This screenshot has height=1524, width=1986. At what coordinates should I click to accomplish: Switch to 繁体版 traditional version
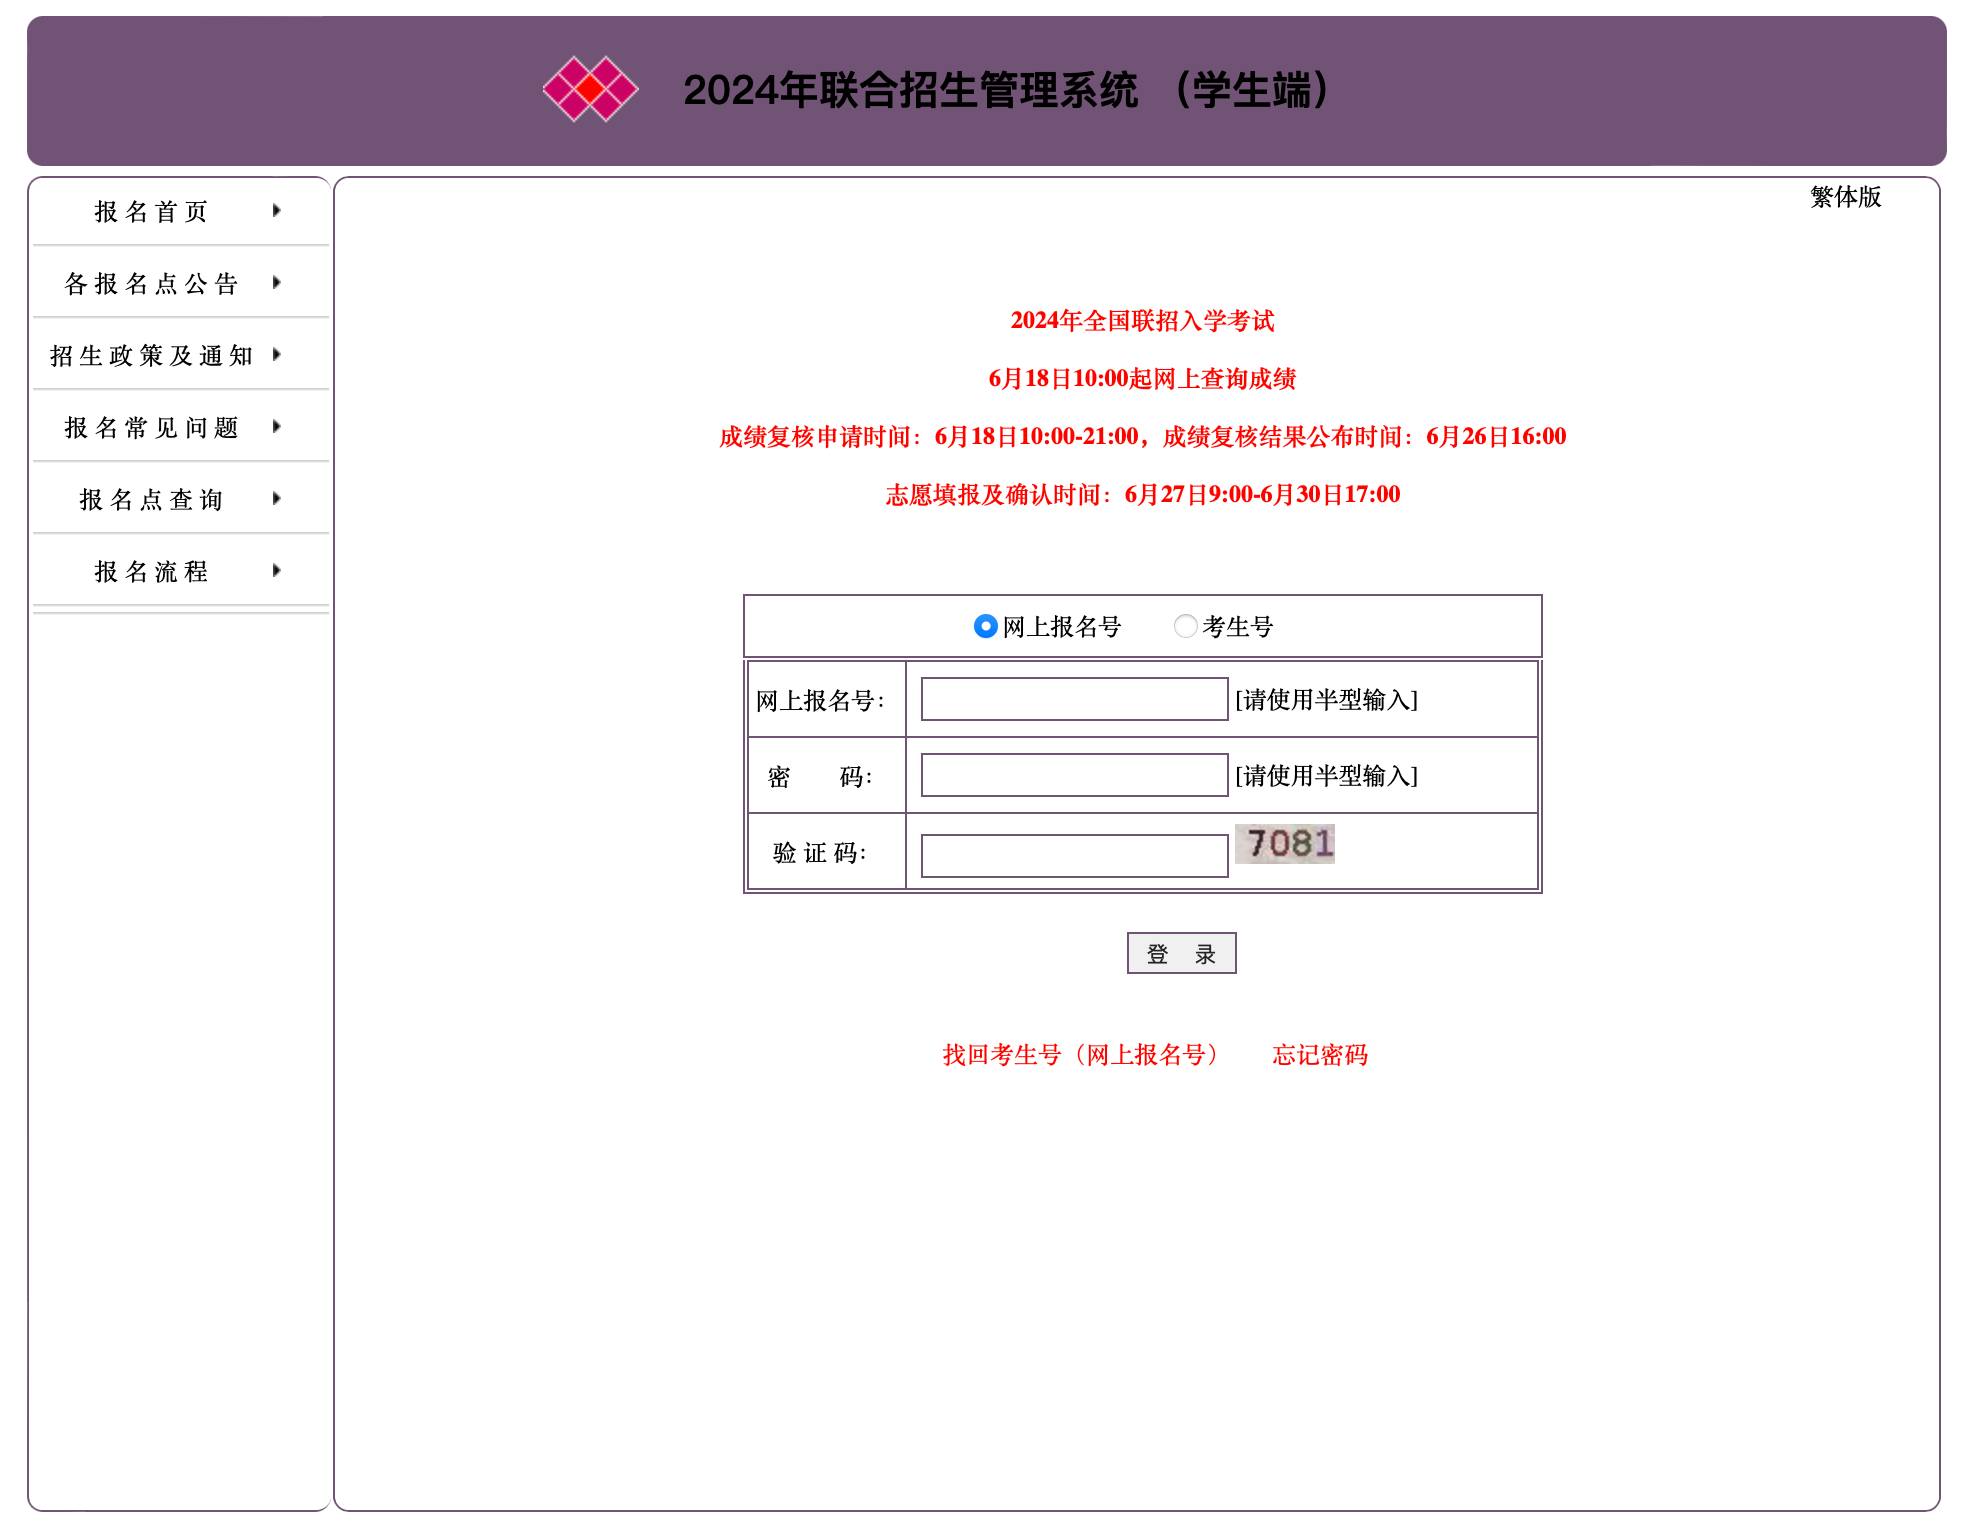click(1845, 197)
